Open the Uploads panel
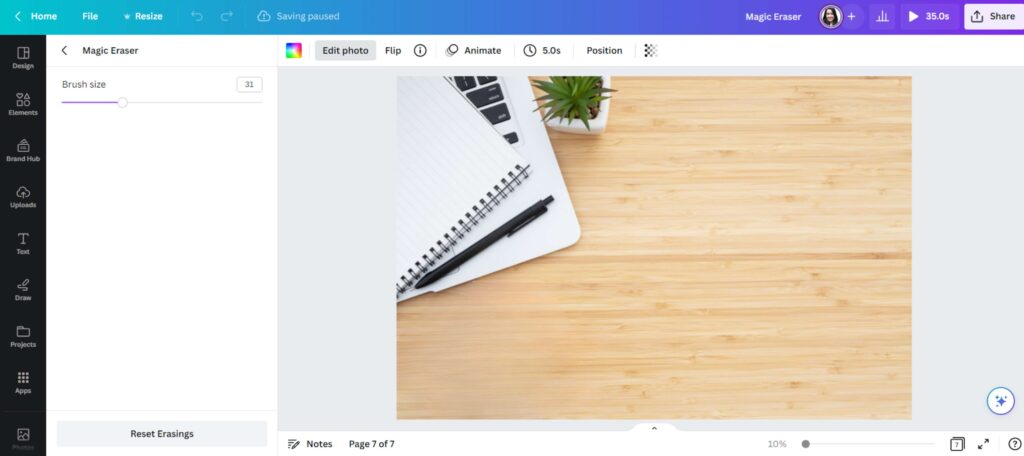Image resolution: width=1024 pixels, height=456 pixels. [23, 197]
